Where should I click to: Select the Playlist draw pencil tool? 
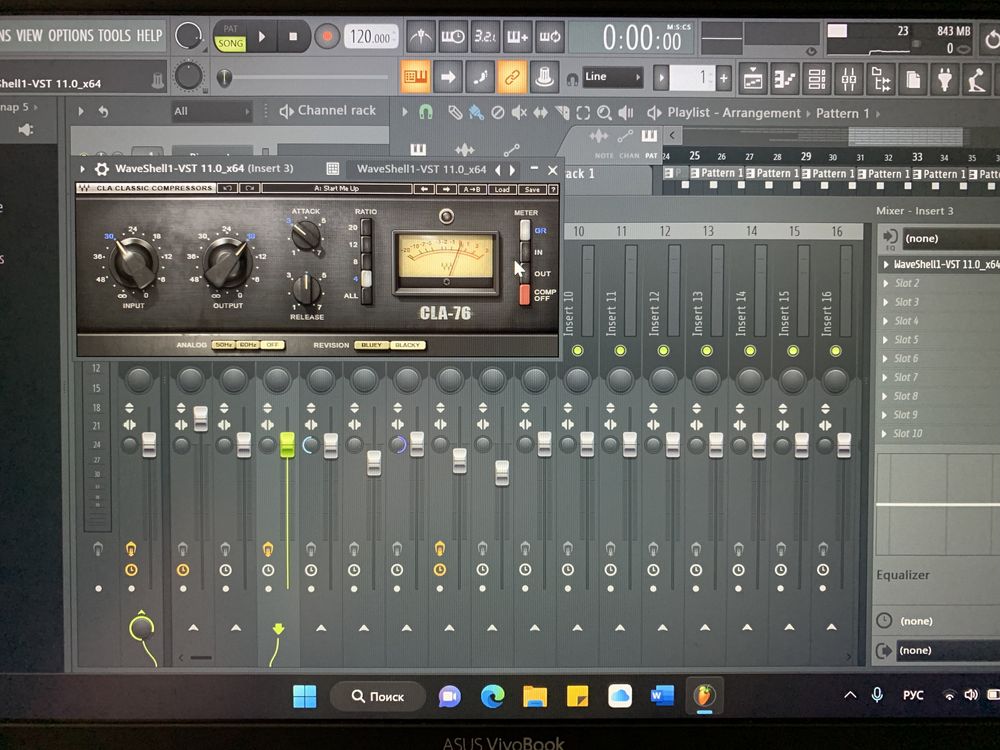click(x=454, y=113)
